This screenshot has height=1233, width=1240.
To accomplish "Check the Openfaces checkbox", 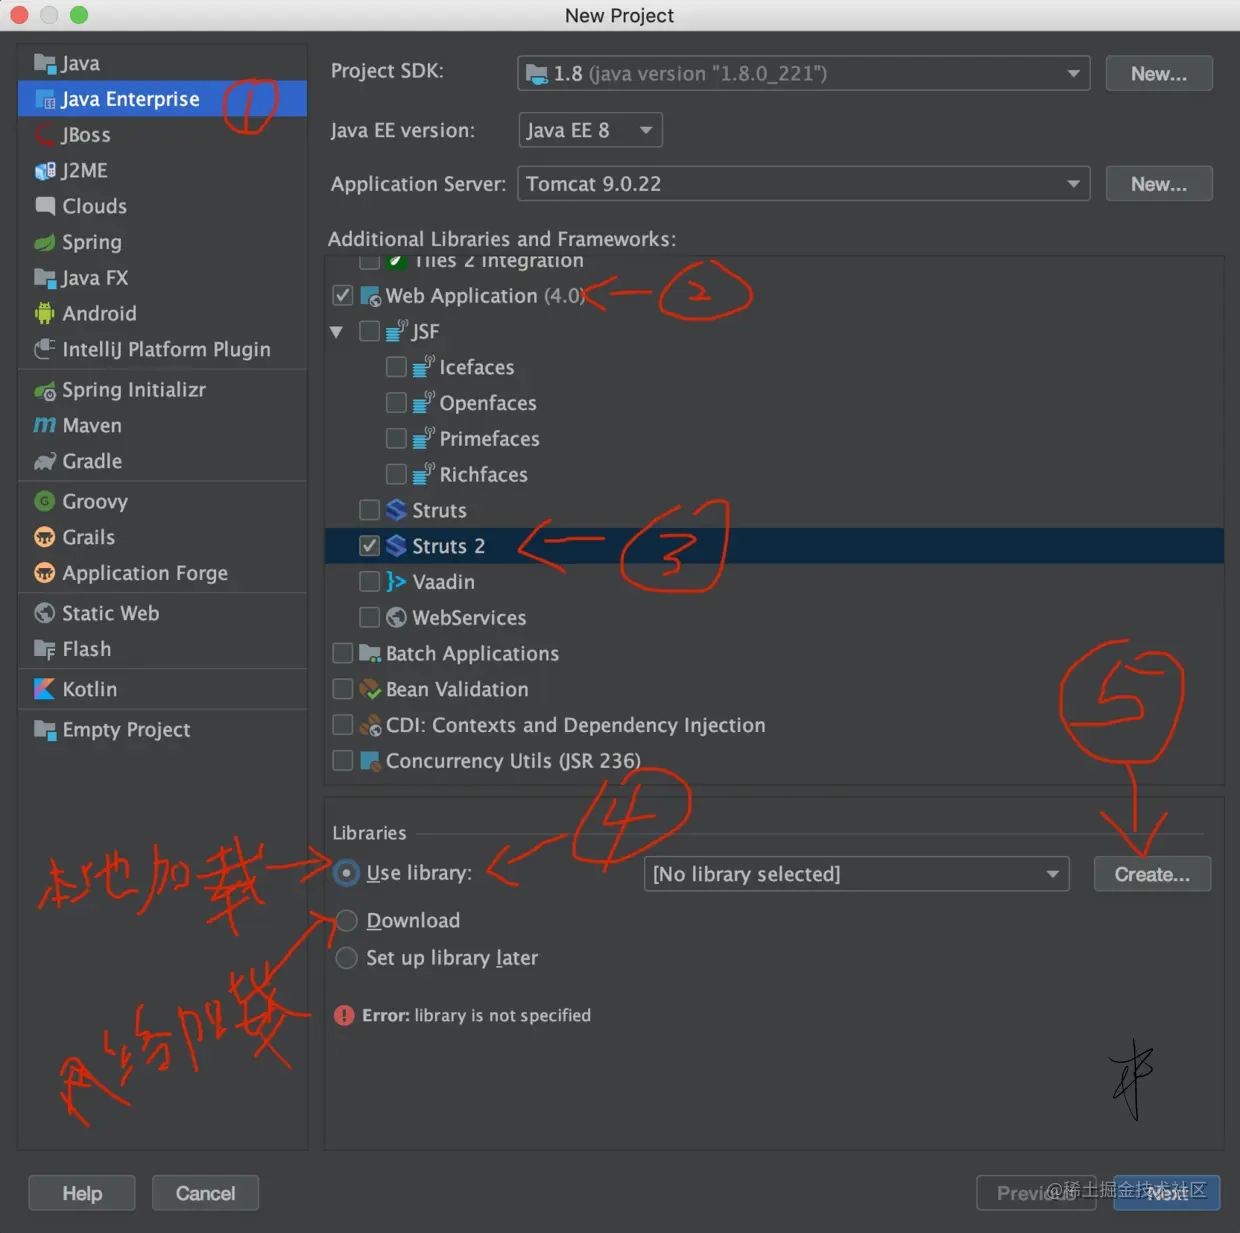I will pos(396,403).
